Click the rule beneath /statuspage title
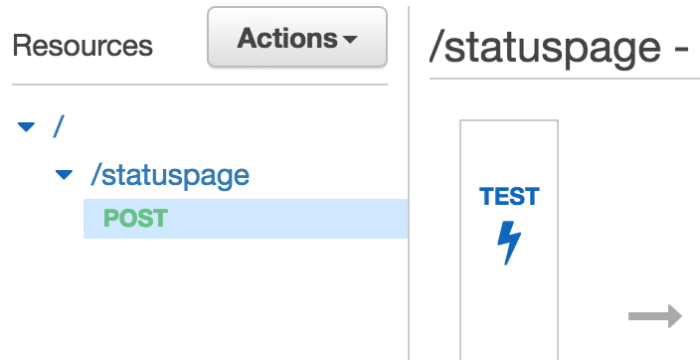700x360 pixels. pos(564,79)
